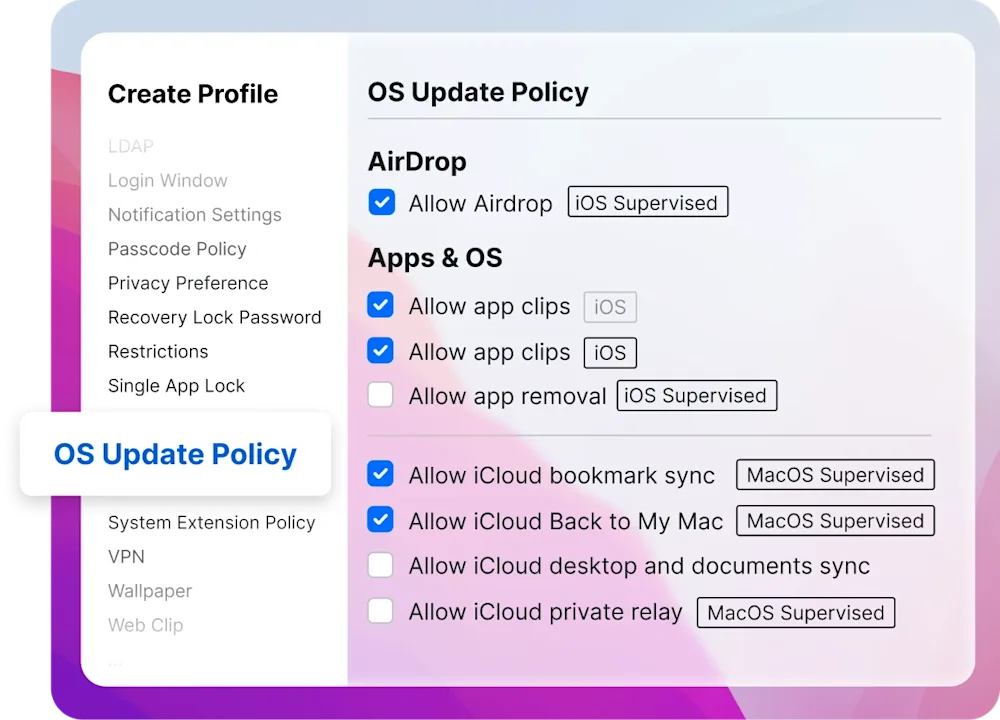Screen dimensions: 1000x720
Task: Click the Create Profile heading
Action: pos(193,94)
